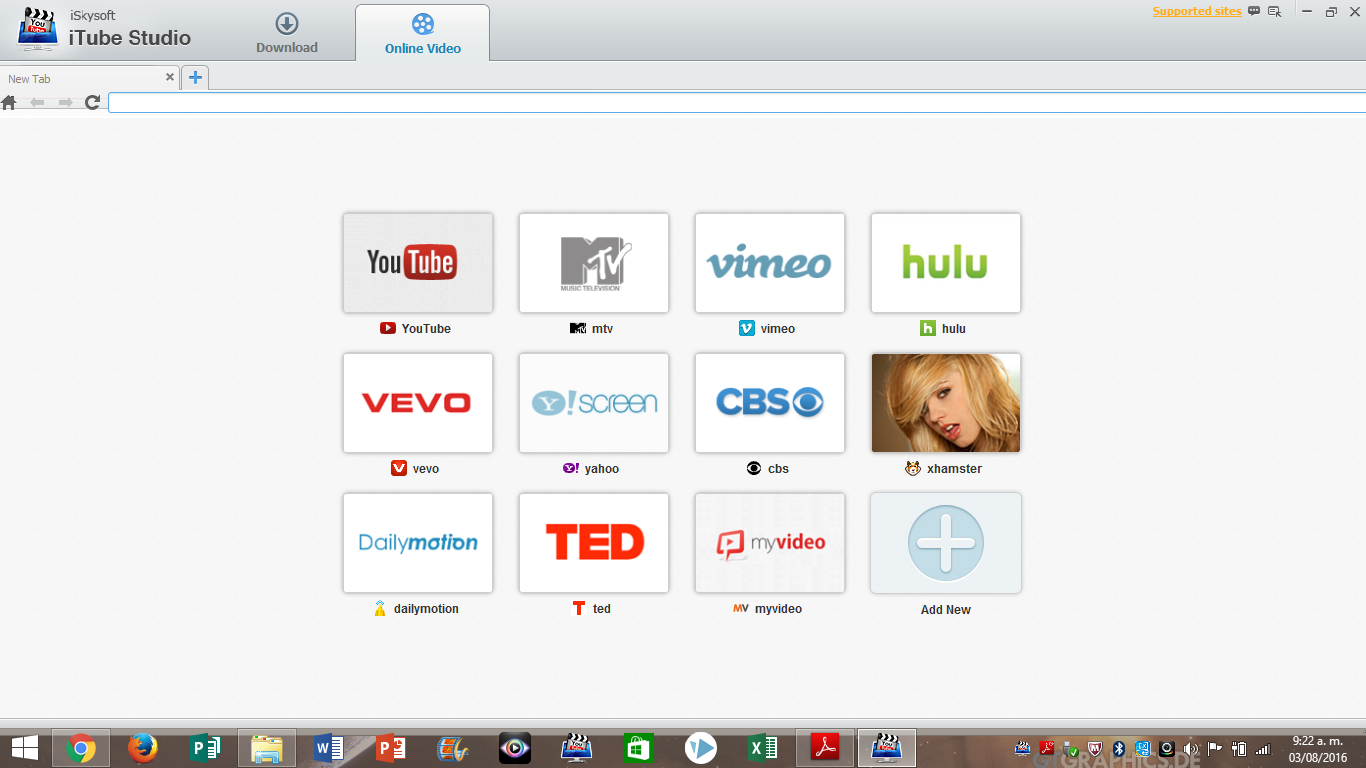This screenshot has height=768, width=1366.
Task: Open the Supported sites link
Action: pos(1197,12)
